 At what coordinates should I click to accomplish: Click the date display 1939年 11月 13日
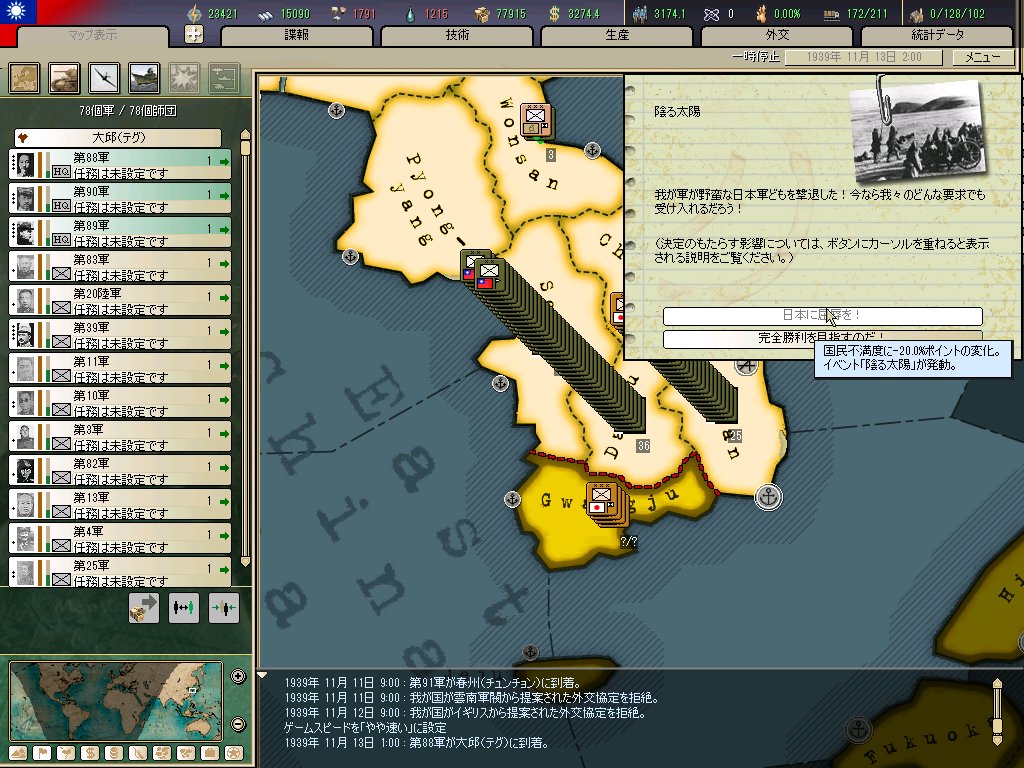(x=864, y=57)
